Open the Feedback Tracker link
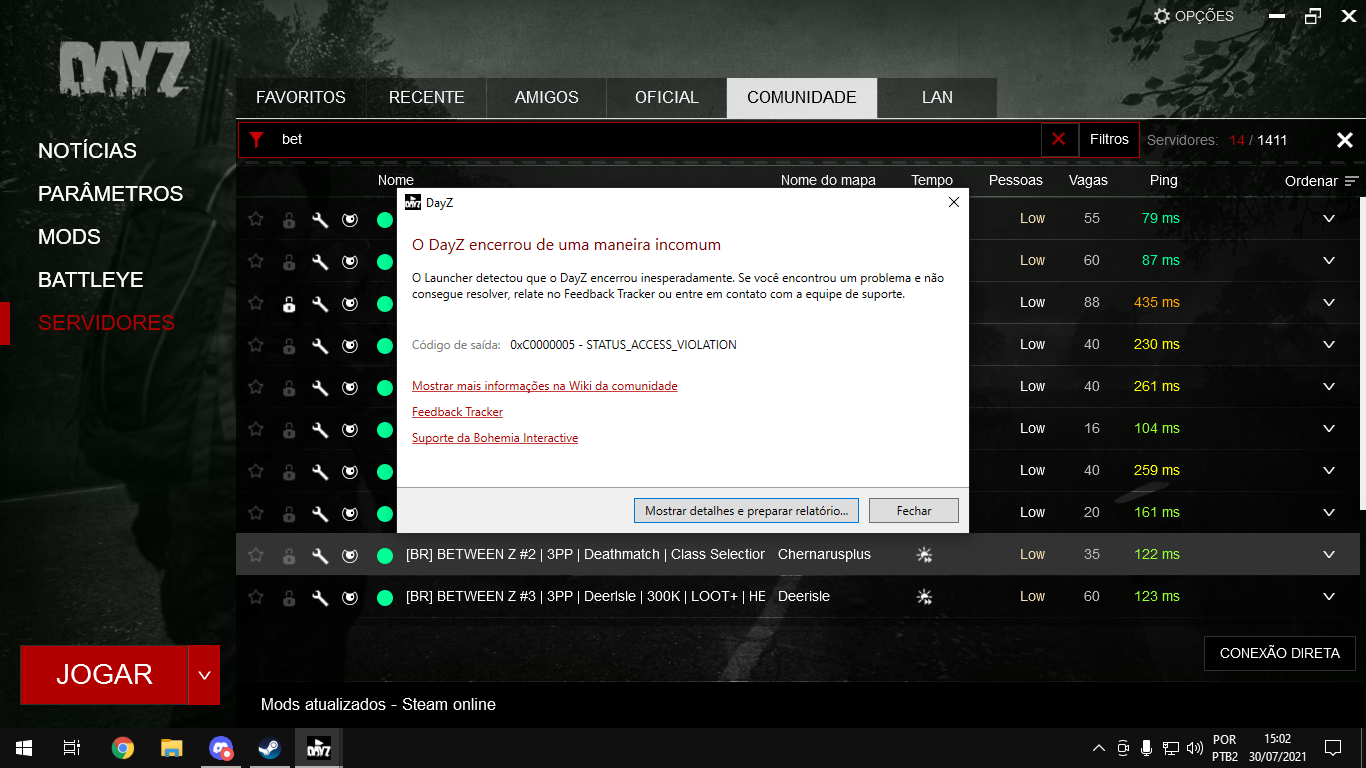 [457, 412]
